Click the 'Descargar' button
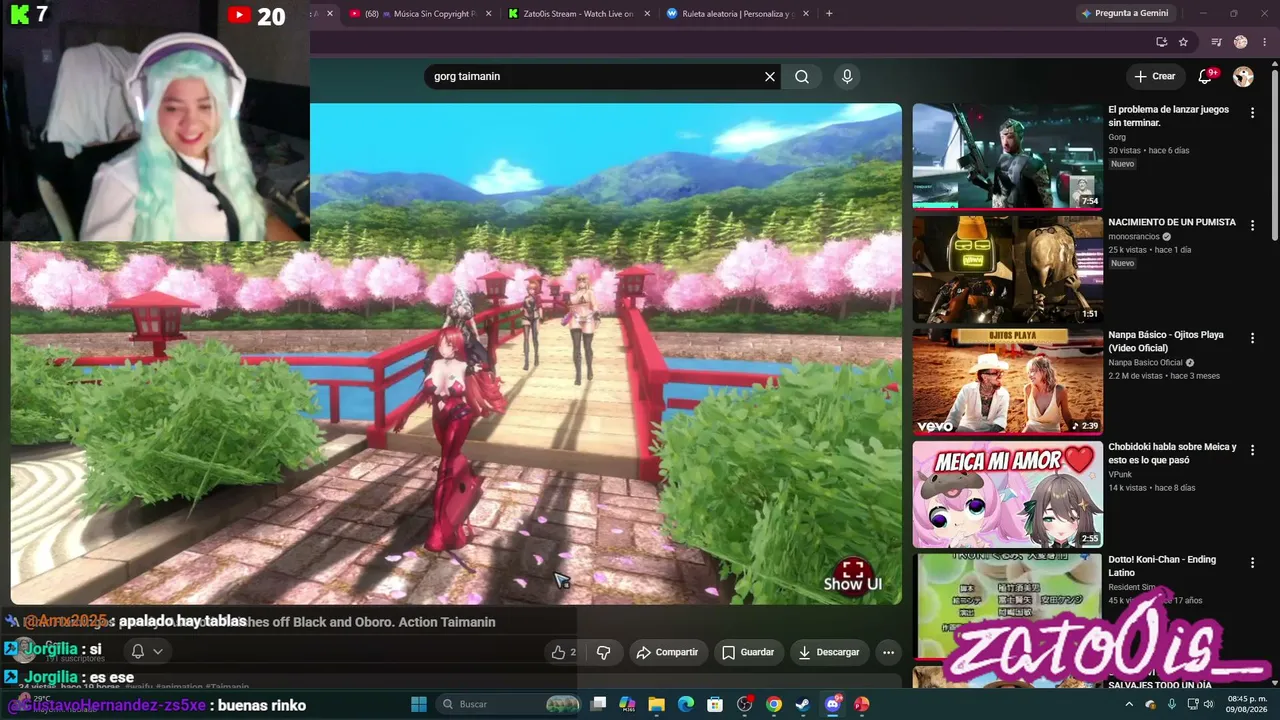Image resolution: width=1280 pixels, height=720 pixels. [x=829, y=652]
